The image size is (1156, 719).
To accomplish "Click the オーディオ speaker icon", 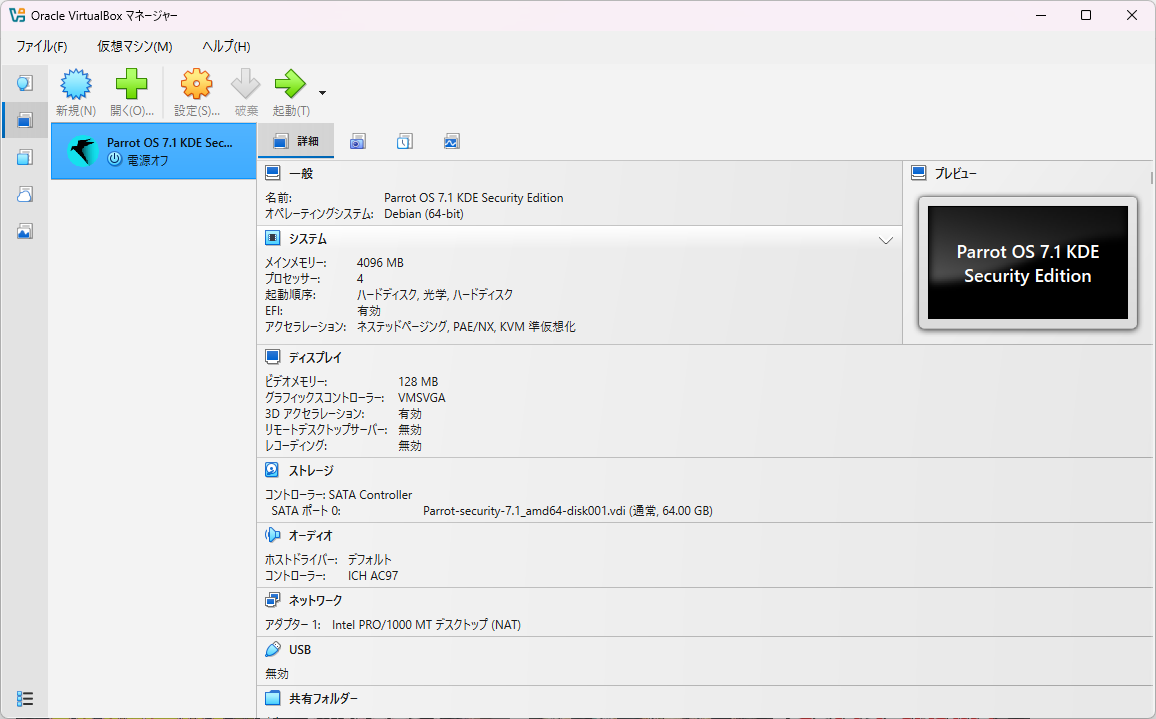I will pyautogui.click(x=273, y=535).
